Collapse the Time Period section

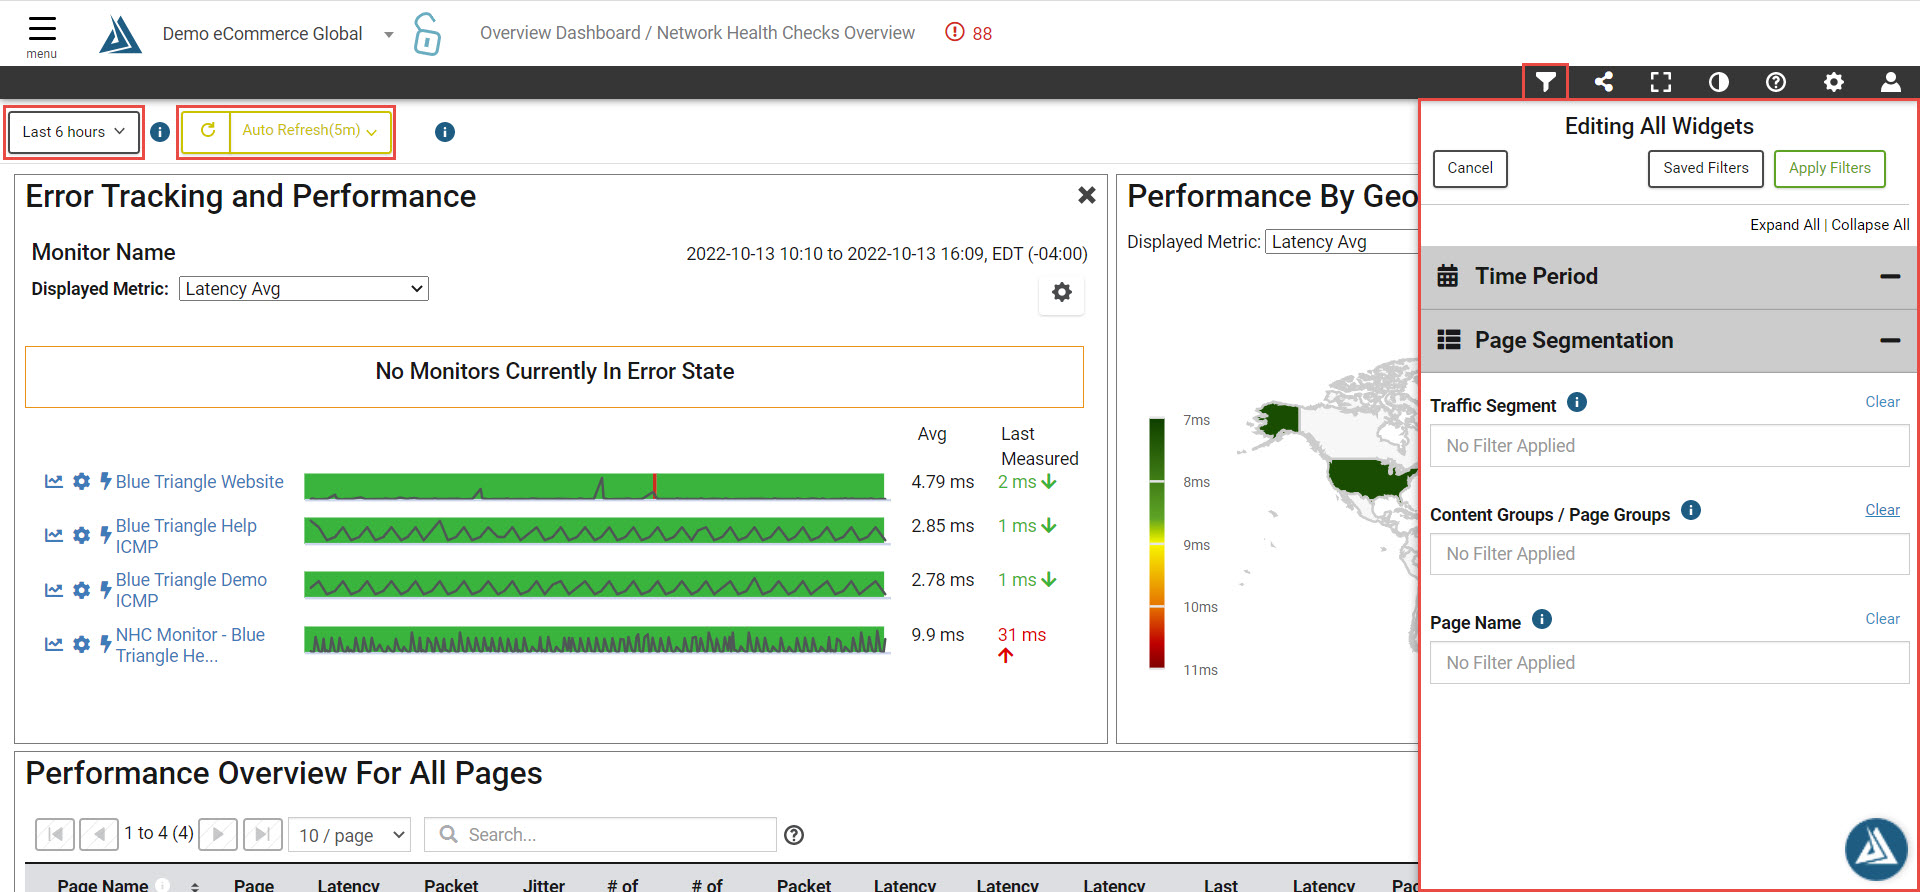coord(1890,276)
